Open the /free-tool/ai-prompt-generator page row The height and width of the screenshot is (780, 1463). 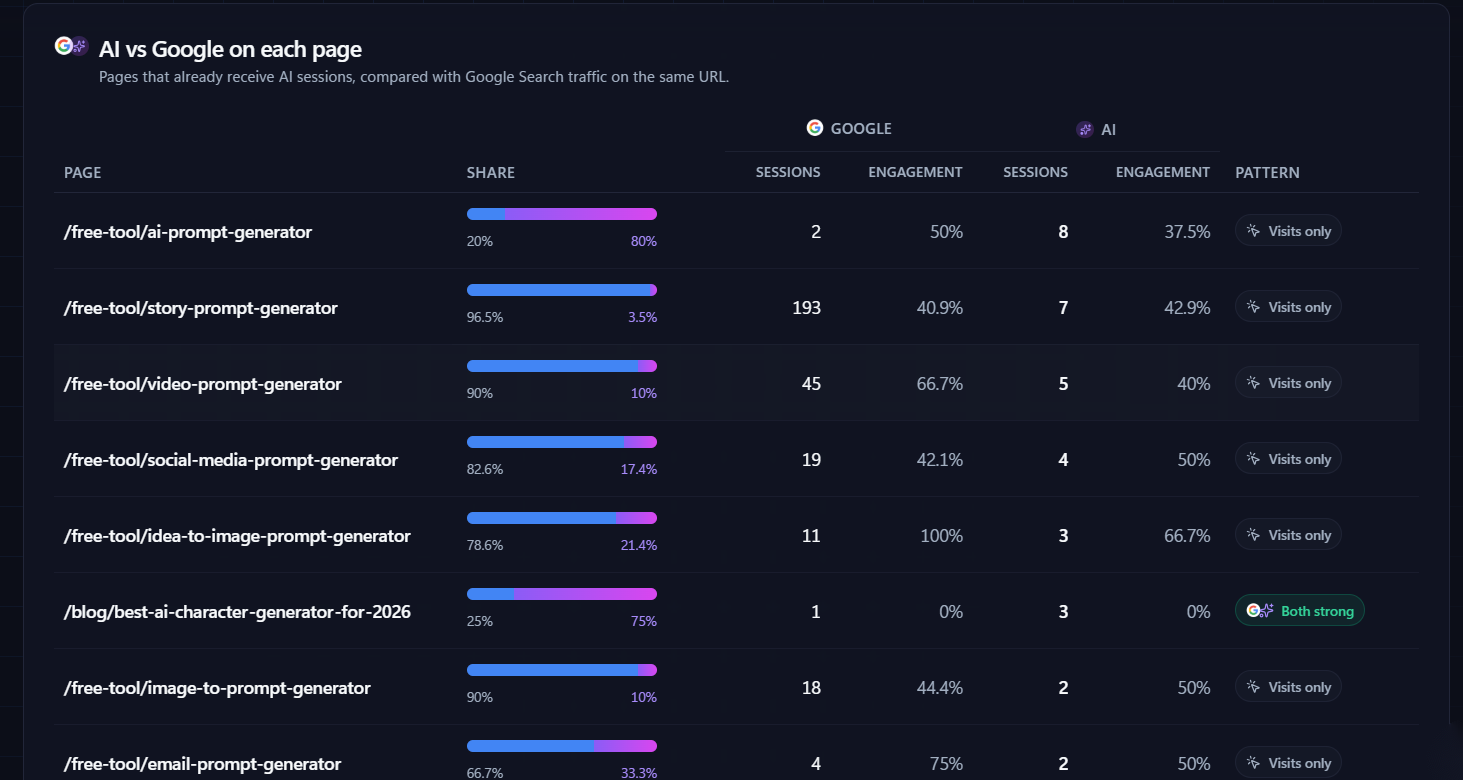[736, 231]
